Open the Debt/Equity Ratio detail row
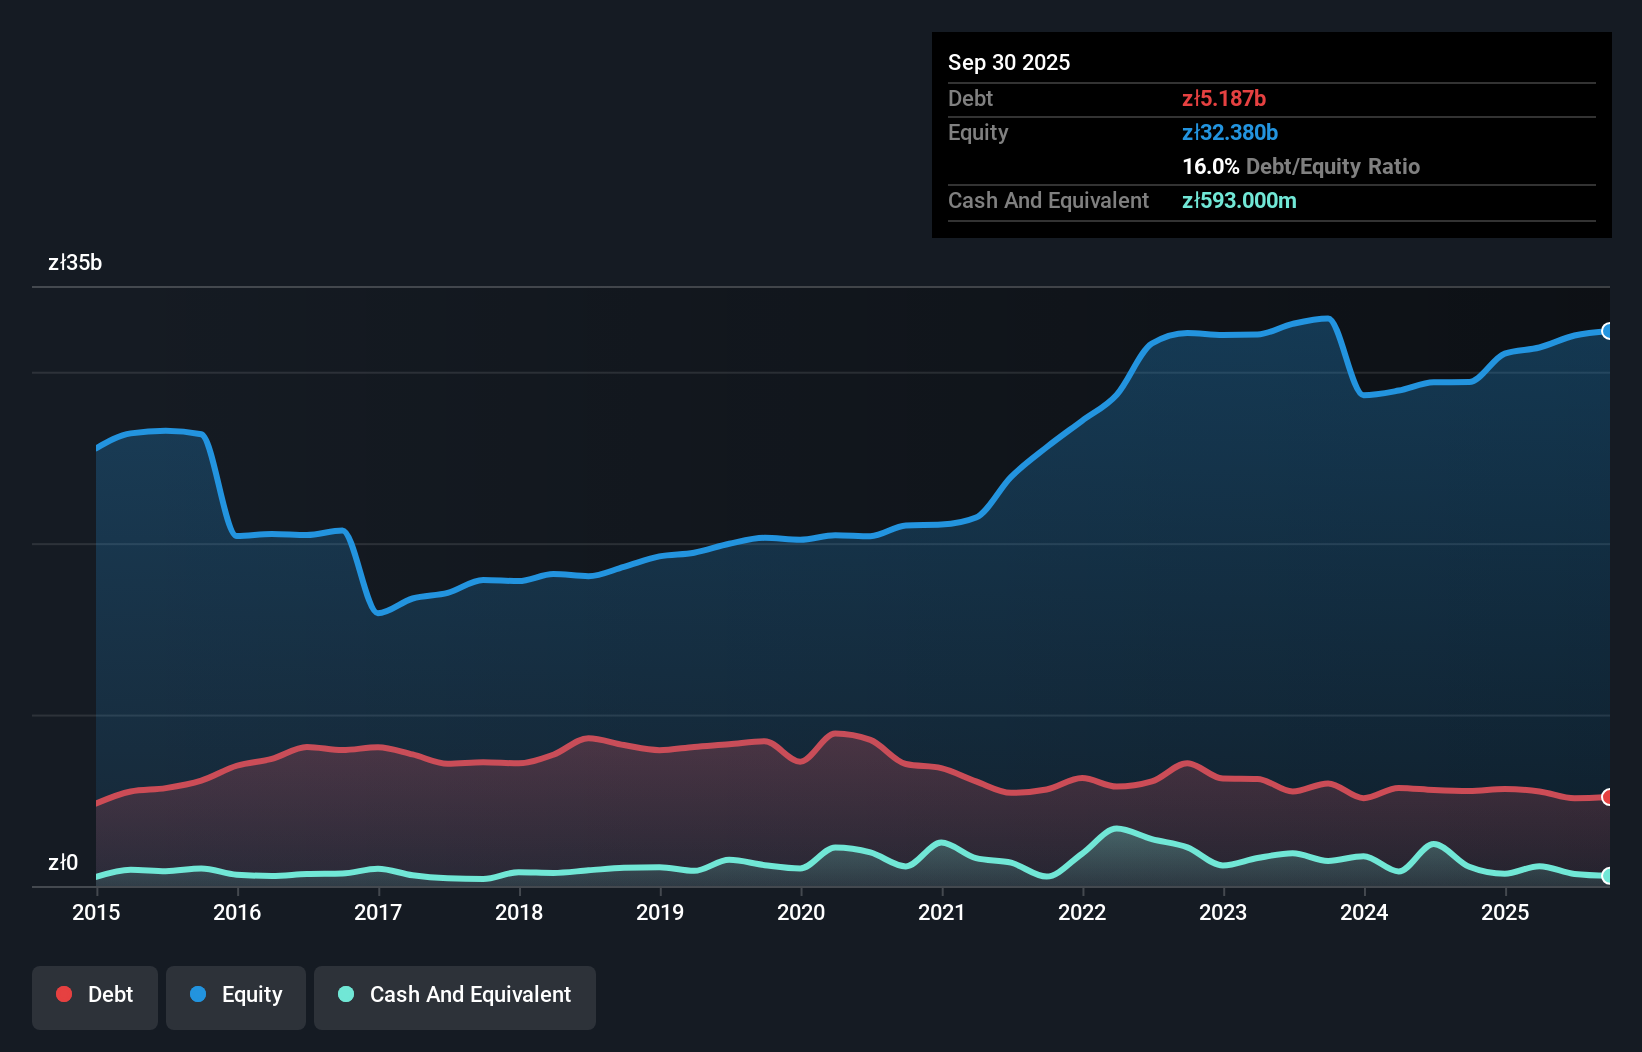 click(x=1301, y=166)
